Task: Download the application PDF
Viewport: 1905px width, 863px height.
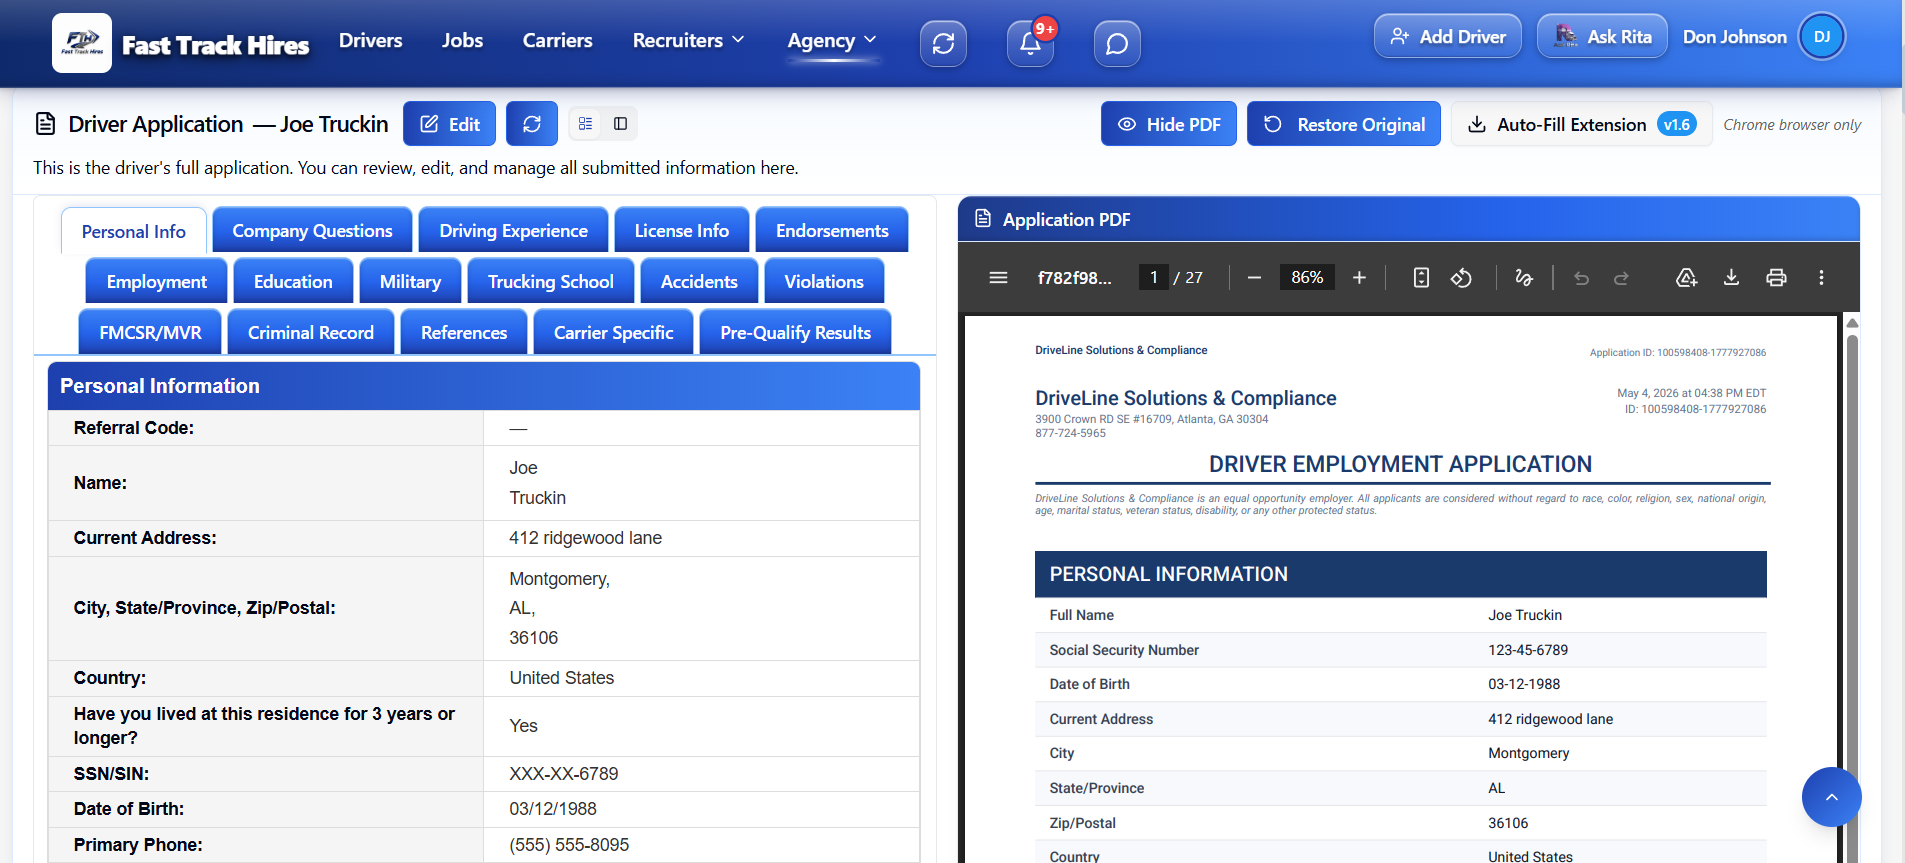Action: pyautogui.click(x=1731, y=277)
